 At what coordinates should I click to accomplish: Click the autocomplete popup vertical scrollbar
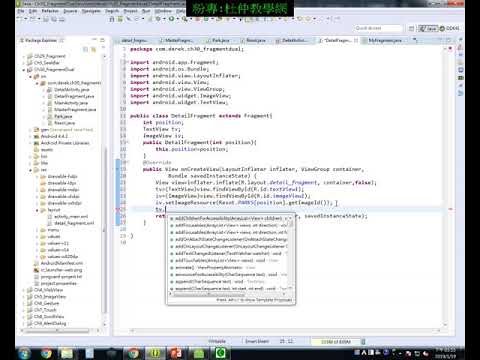(x=291, y=253)
